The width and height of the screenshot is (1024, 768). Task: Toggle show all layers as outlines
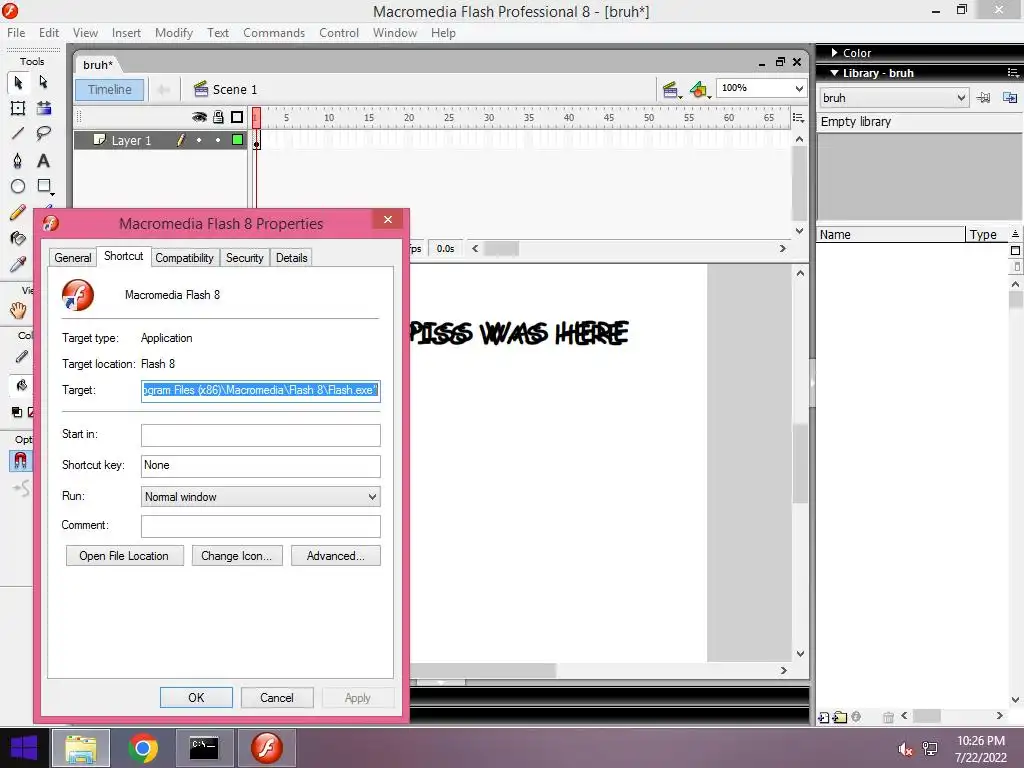(x=237, y=117)
